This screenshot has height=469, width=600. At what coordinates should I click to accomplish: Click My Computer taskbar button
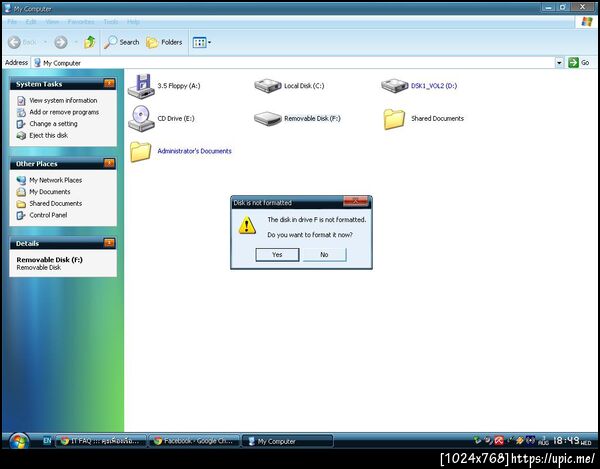coord(288,441)
